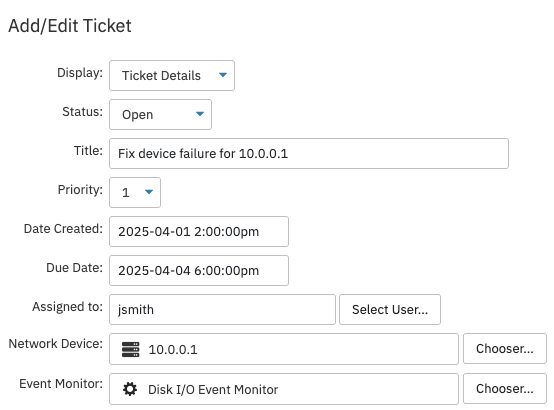Viewport: 554px width, 410px height.
Task: Click the Network Device value 10.0.0.1
Action: tap(173, 350)
